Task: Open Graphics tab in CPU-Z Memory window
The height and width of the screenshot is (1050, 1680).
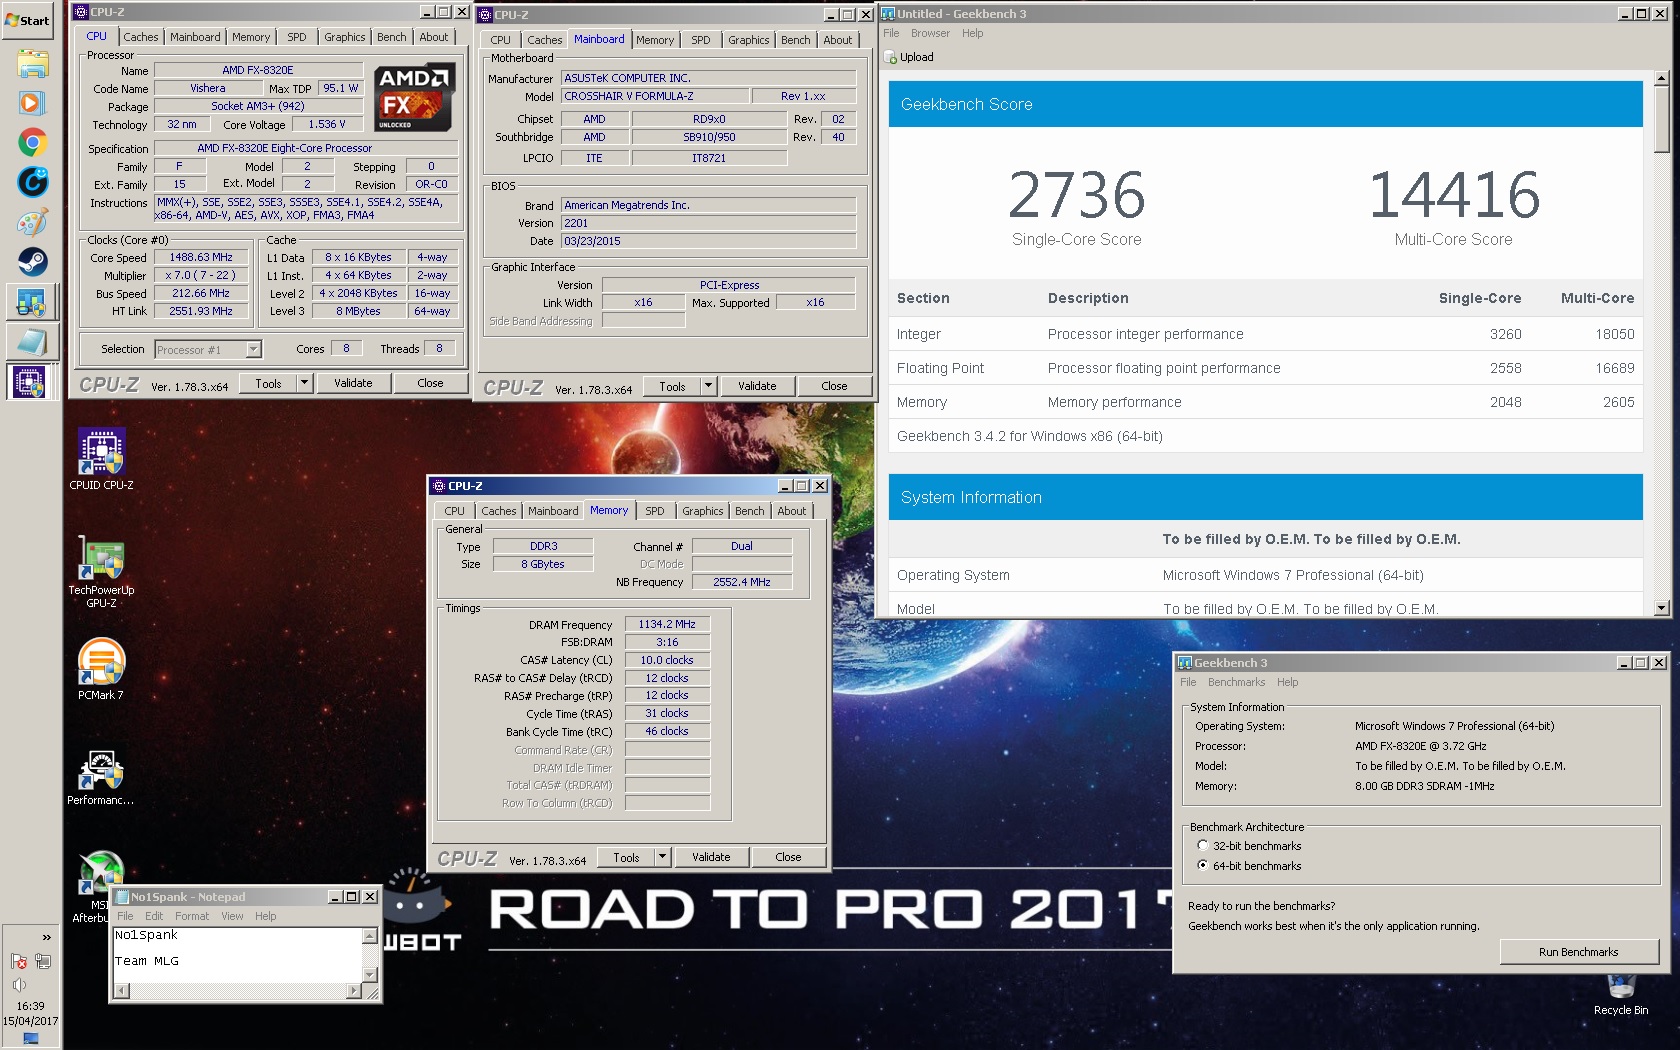Action: pos(703,511)
